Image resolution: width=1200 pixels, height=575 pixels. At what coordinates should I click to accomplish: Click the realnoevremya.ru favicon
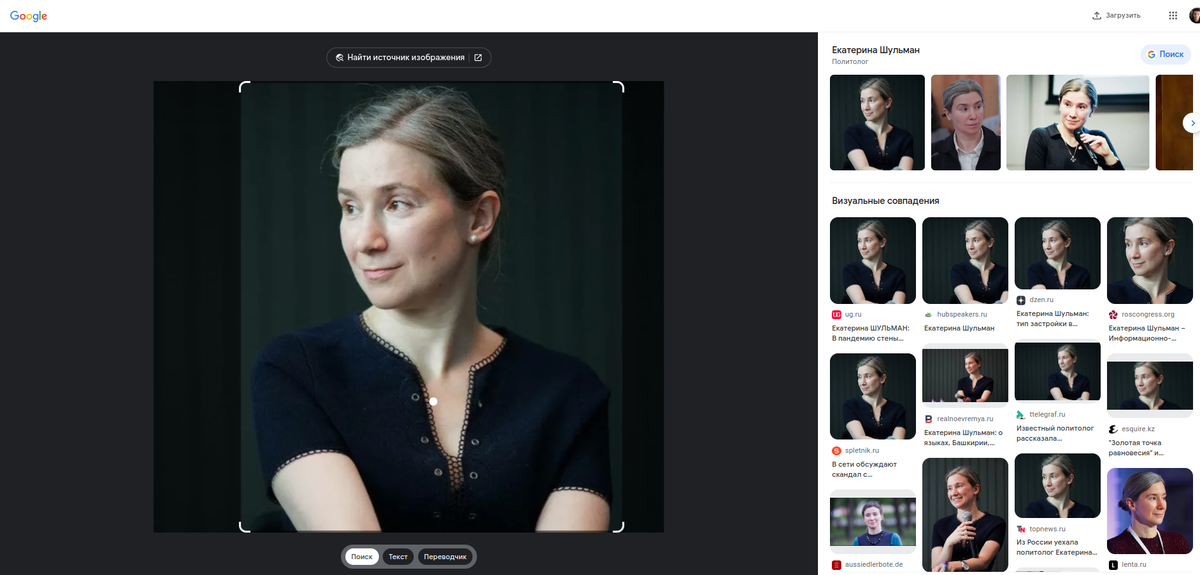point(928,419)
